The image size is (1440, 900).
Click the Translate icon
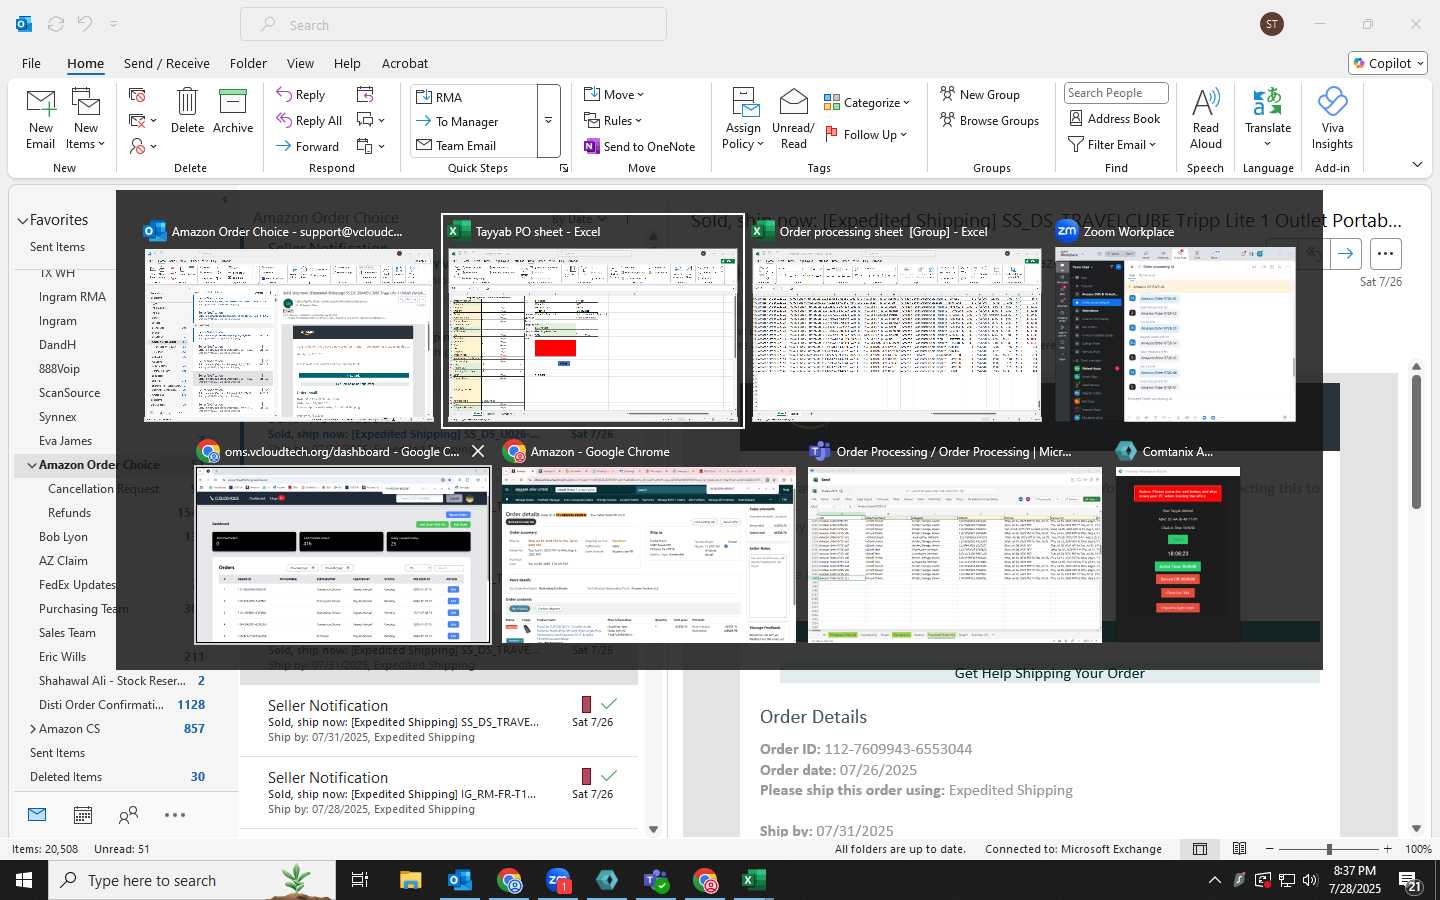[1268, 102]
